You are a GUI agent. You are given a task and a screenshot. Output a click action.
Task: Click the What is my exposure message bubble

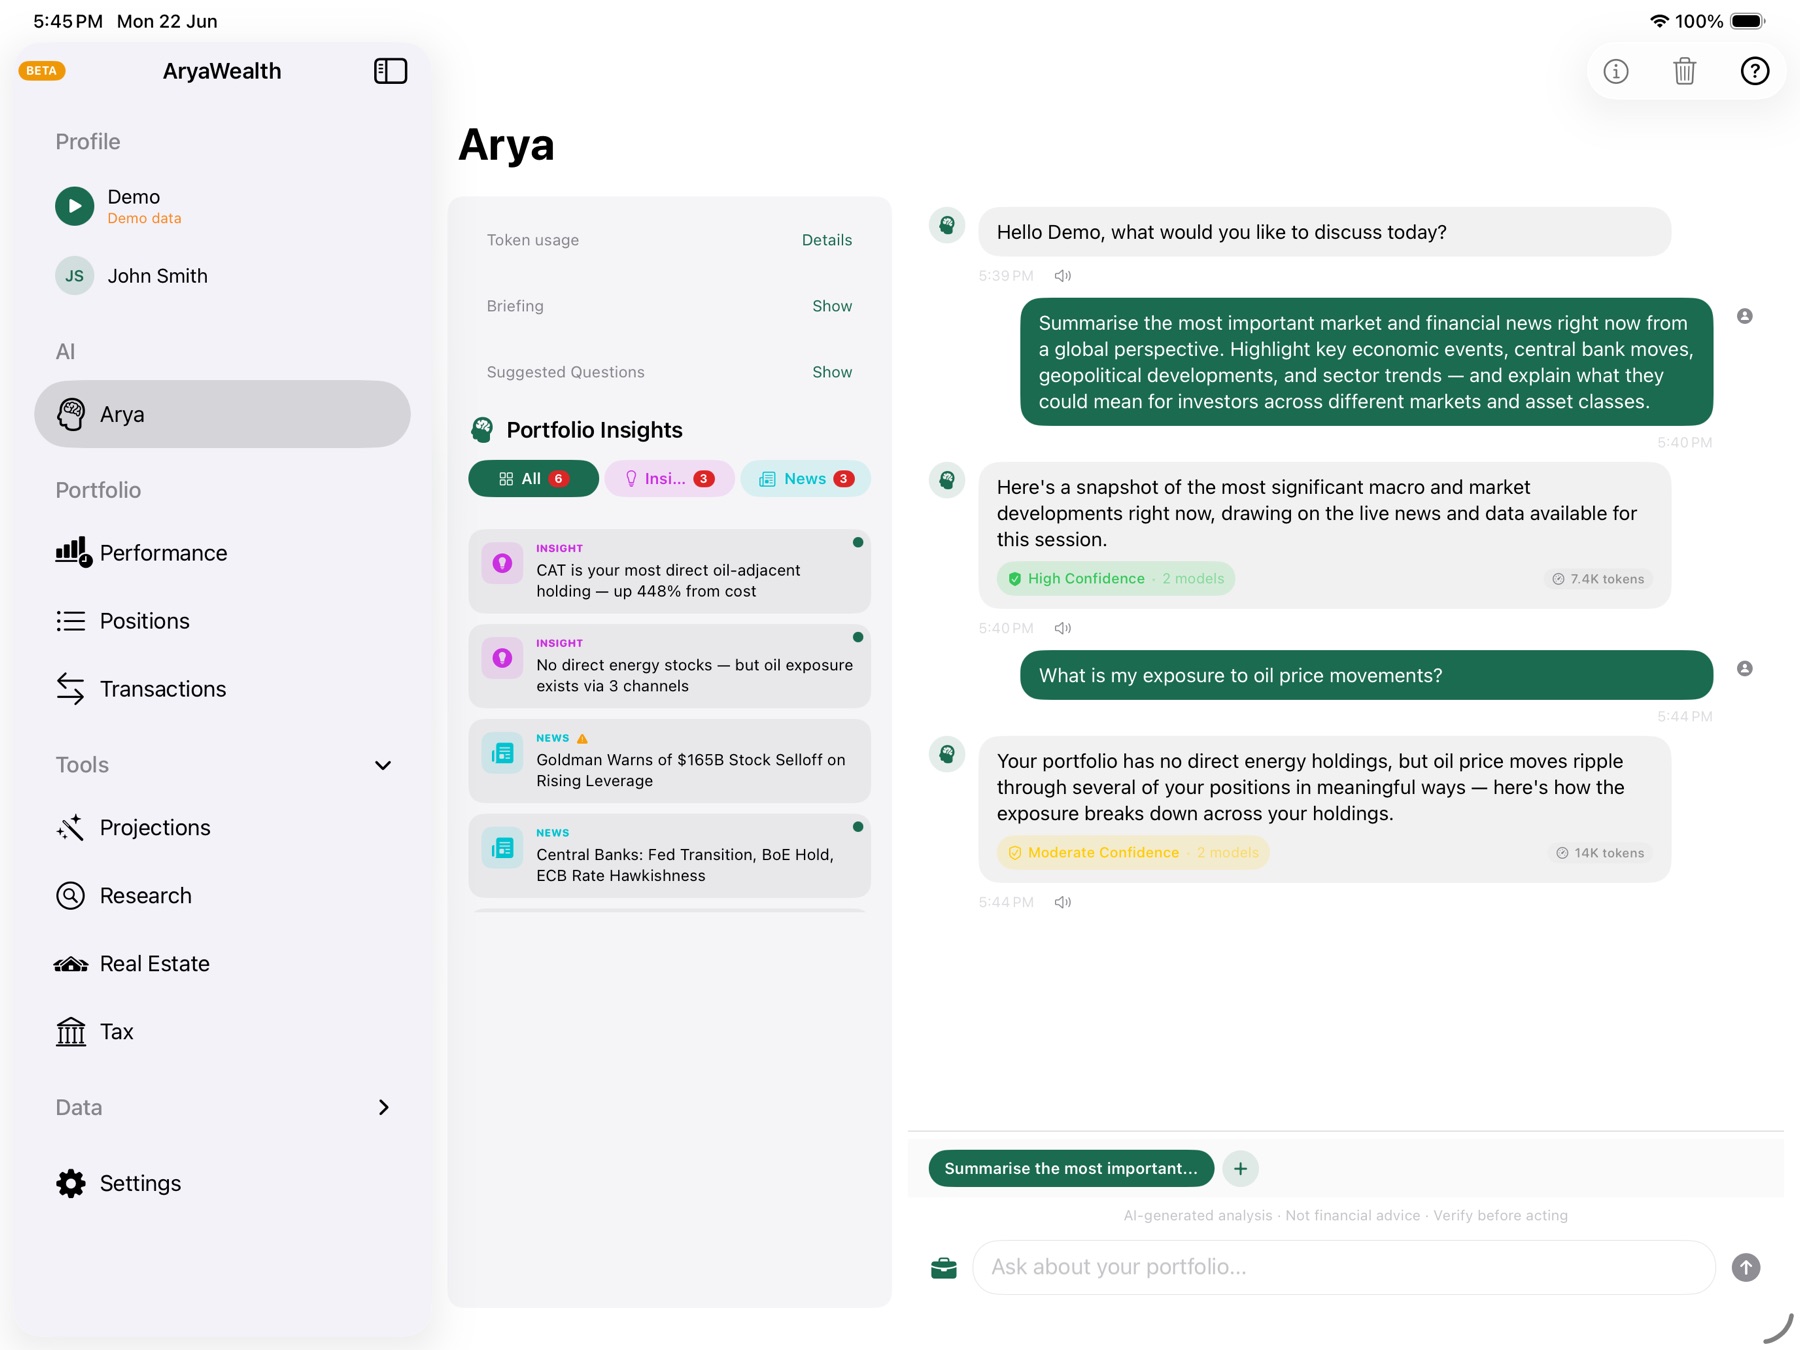point(1366,676)
